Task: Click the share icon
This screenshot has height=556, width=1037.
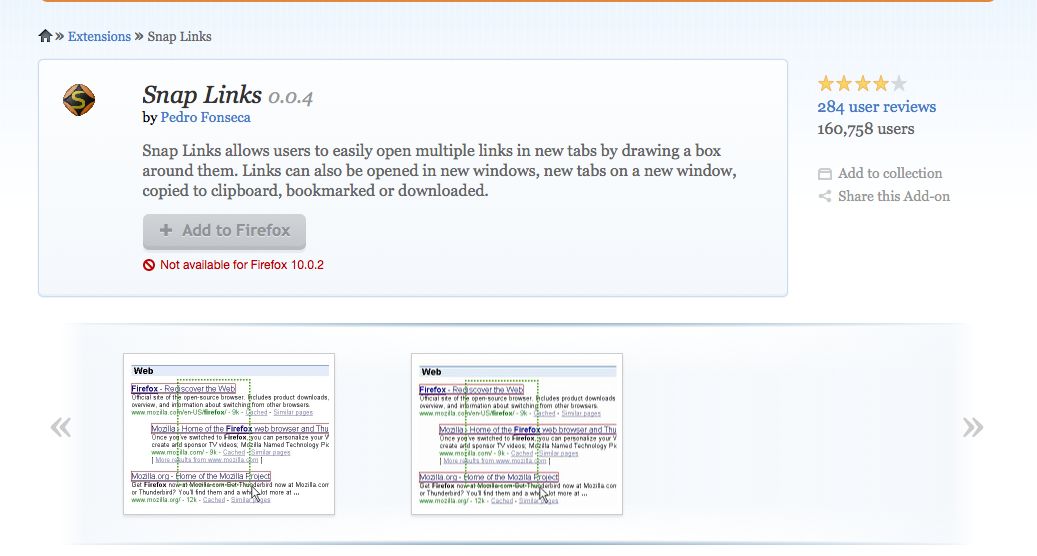Action: pyautogui.click(x=825, y=196)
